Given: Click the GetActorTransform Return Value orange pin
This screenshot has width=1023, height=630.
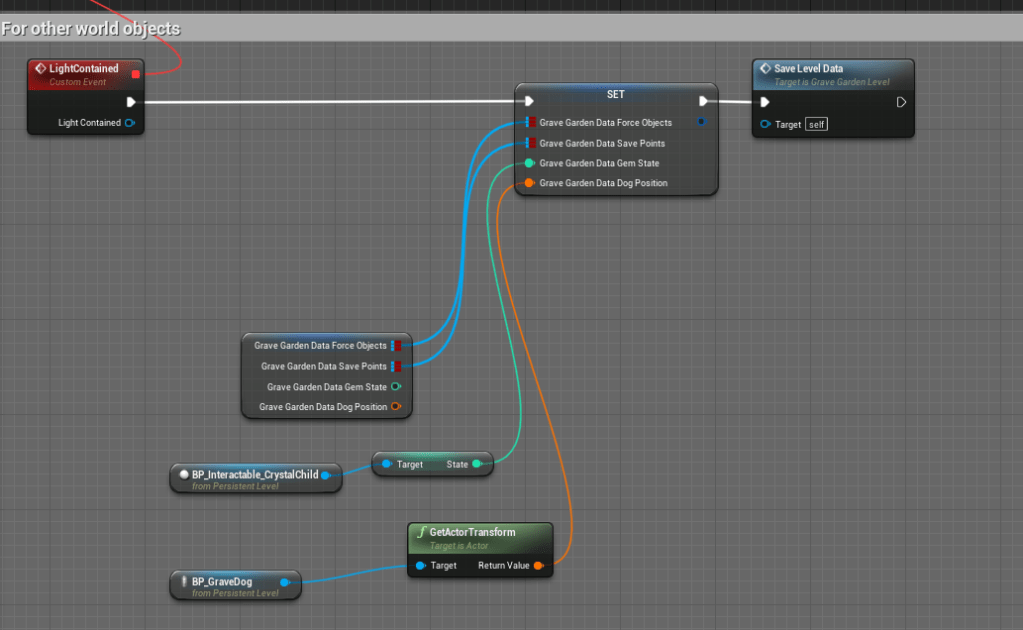Looking at the screenshot, I should 538,566.
